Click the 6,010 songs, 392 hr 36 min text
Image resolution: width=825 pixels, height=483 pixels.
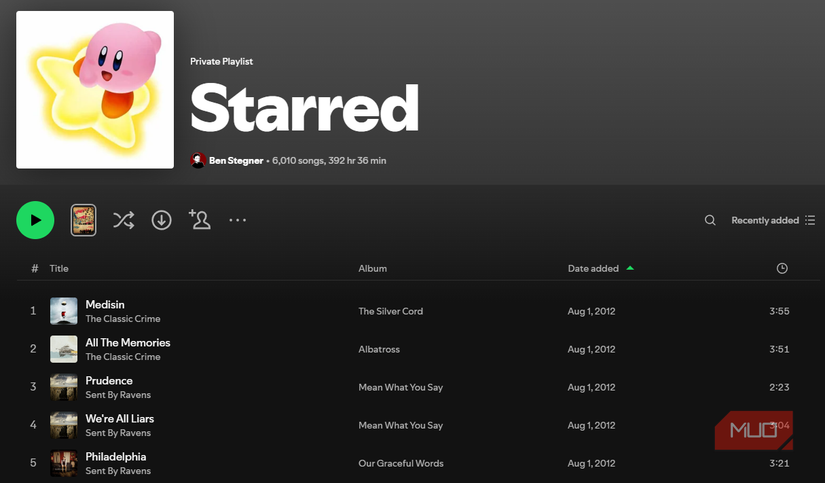(x=329, y=160)
